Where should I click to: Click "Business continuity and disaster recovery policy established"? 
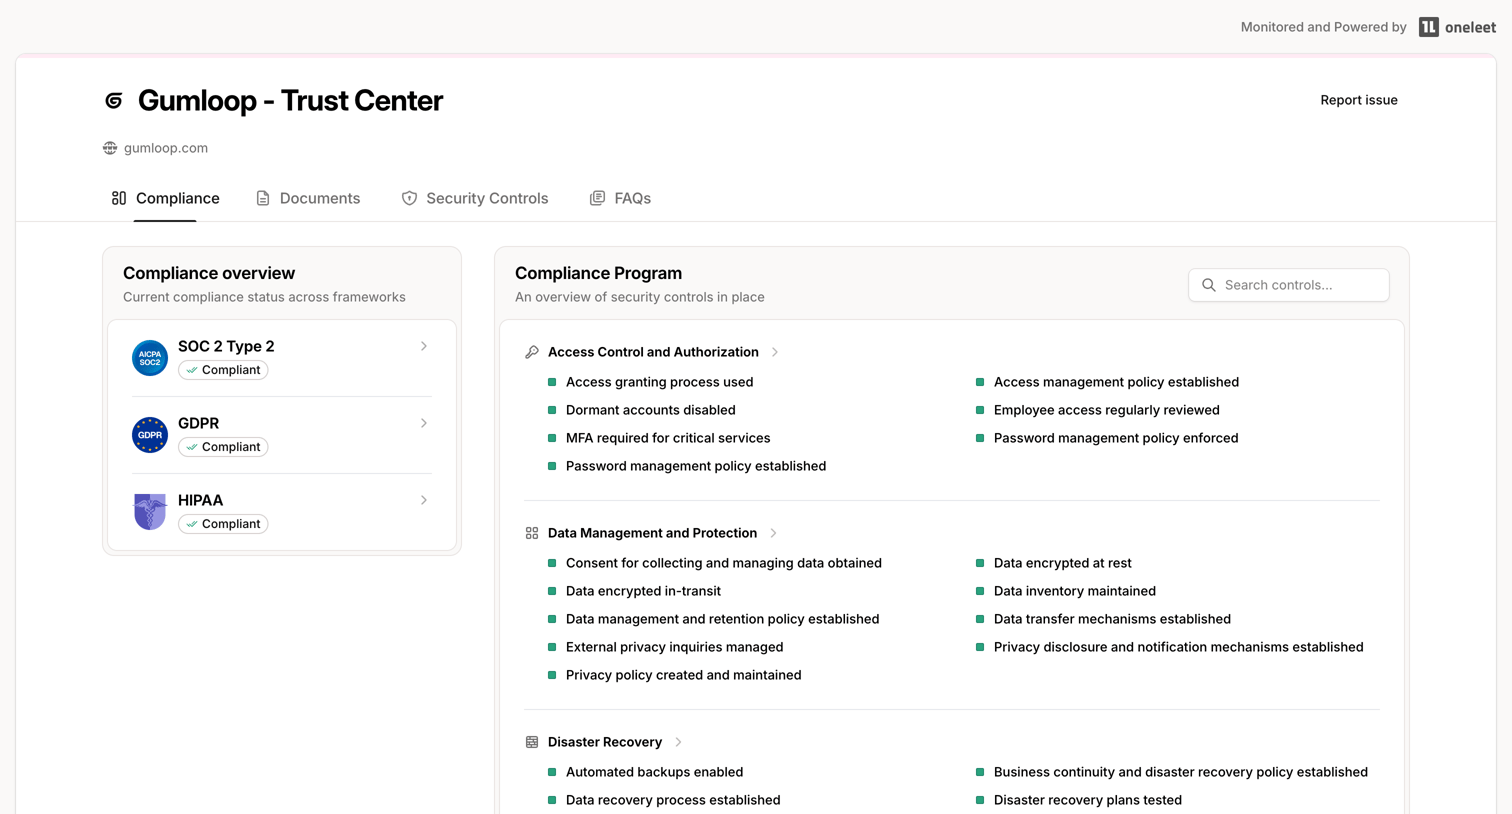pyautogui.click(x=1181, y=772)
